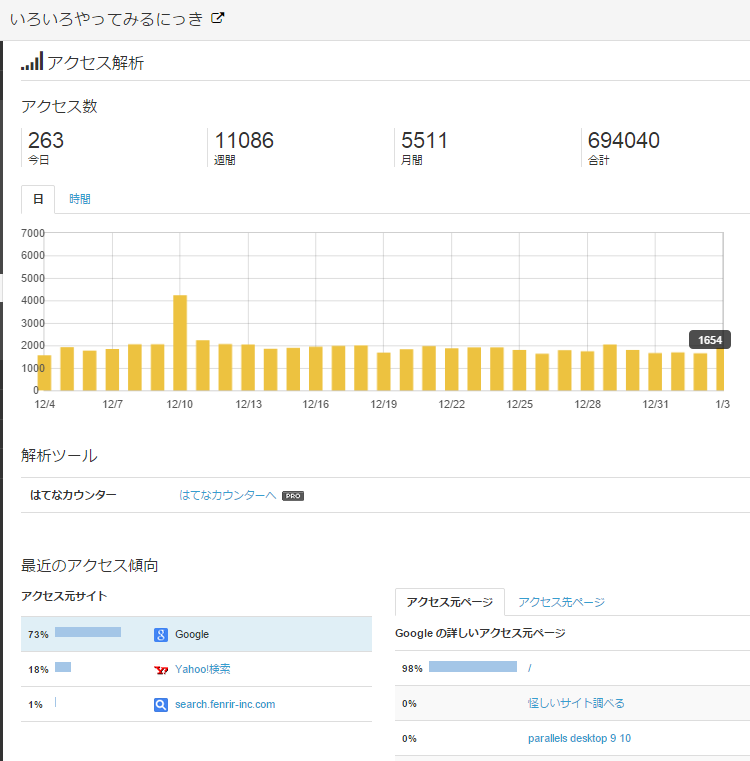
Task: Click the 73% Google percentage bar
Action: (x=88, y=632)
